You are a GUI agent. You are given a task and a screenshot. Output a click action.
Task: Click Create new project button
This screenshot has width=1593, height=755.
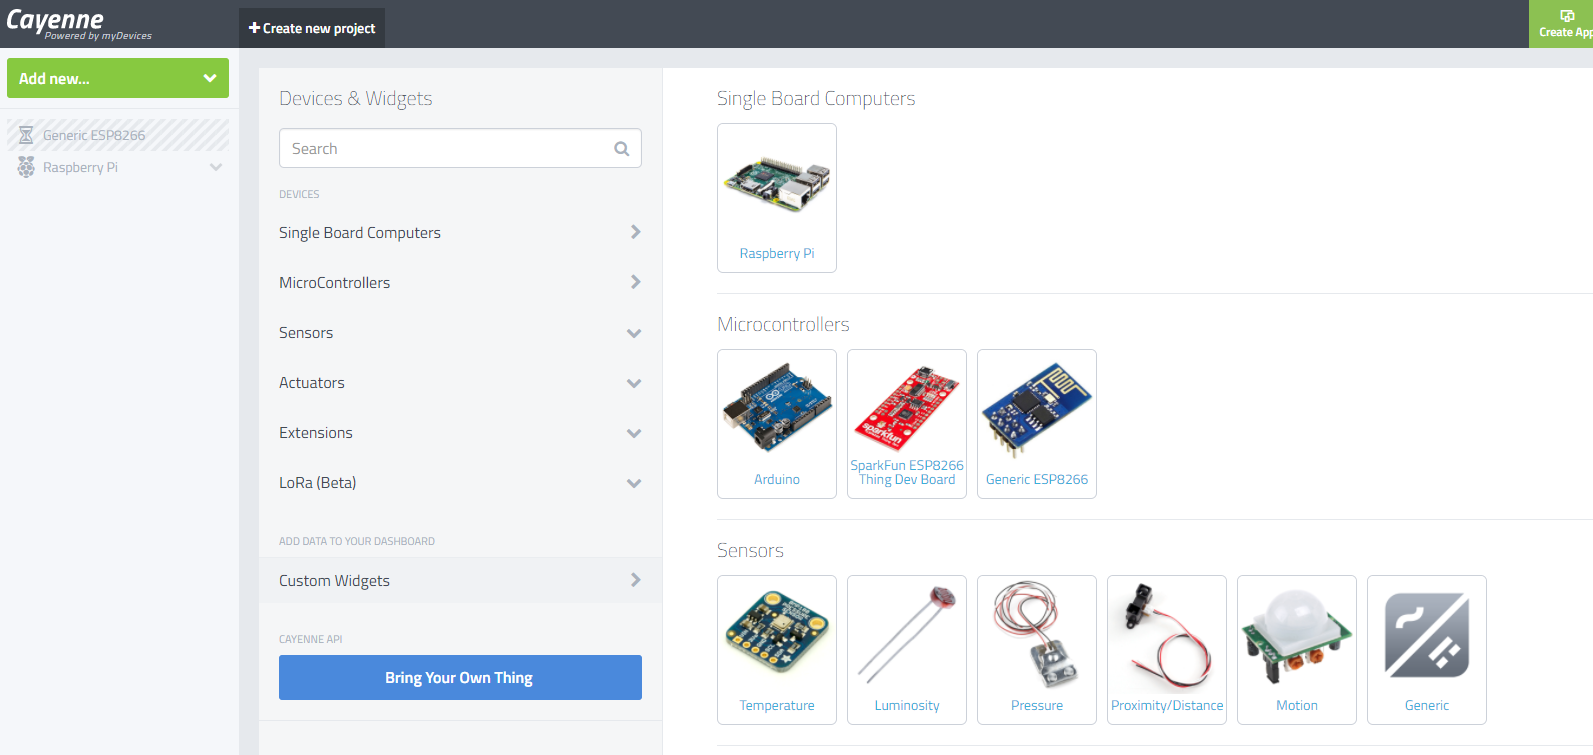pyautogui.click(x=312, y=28)
